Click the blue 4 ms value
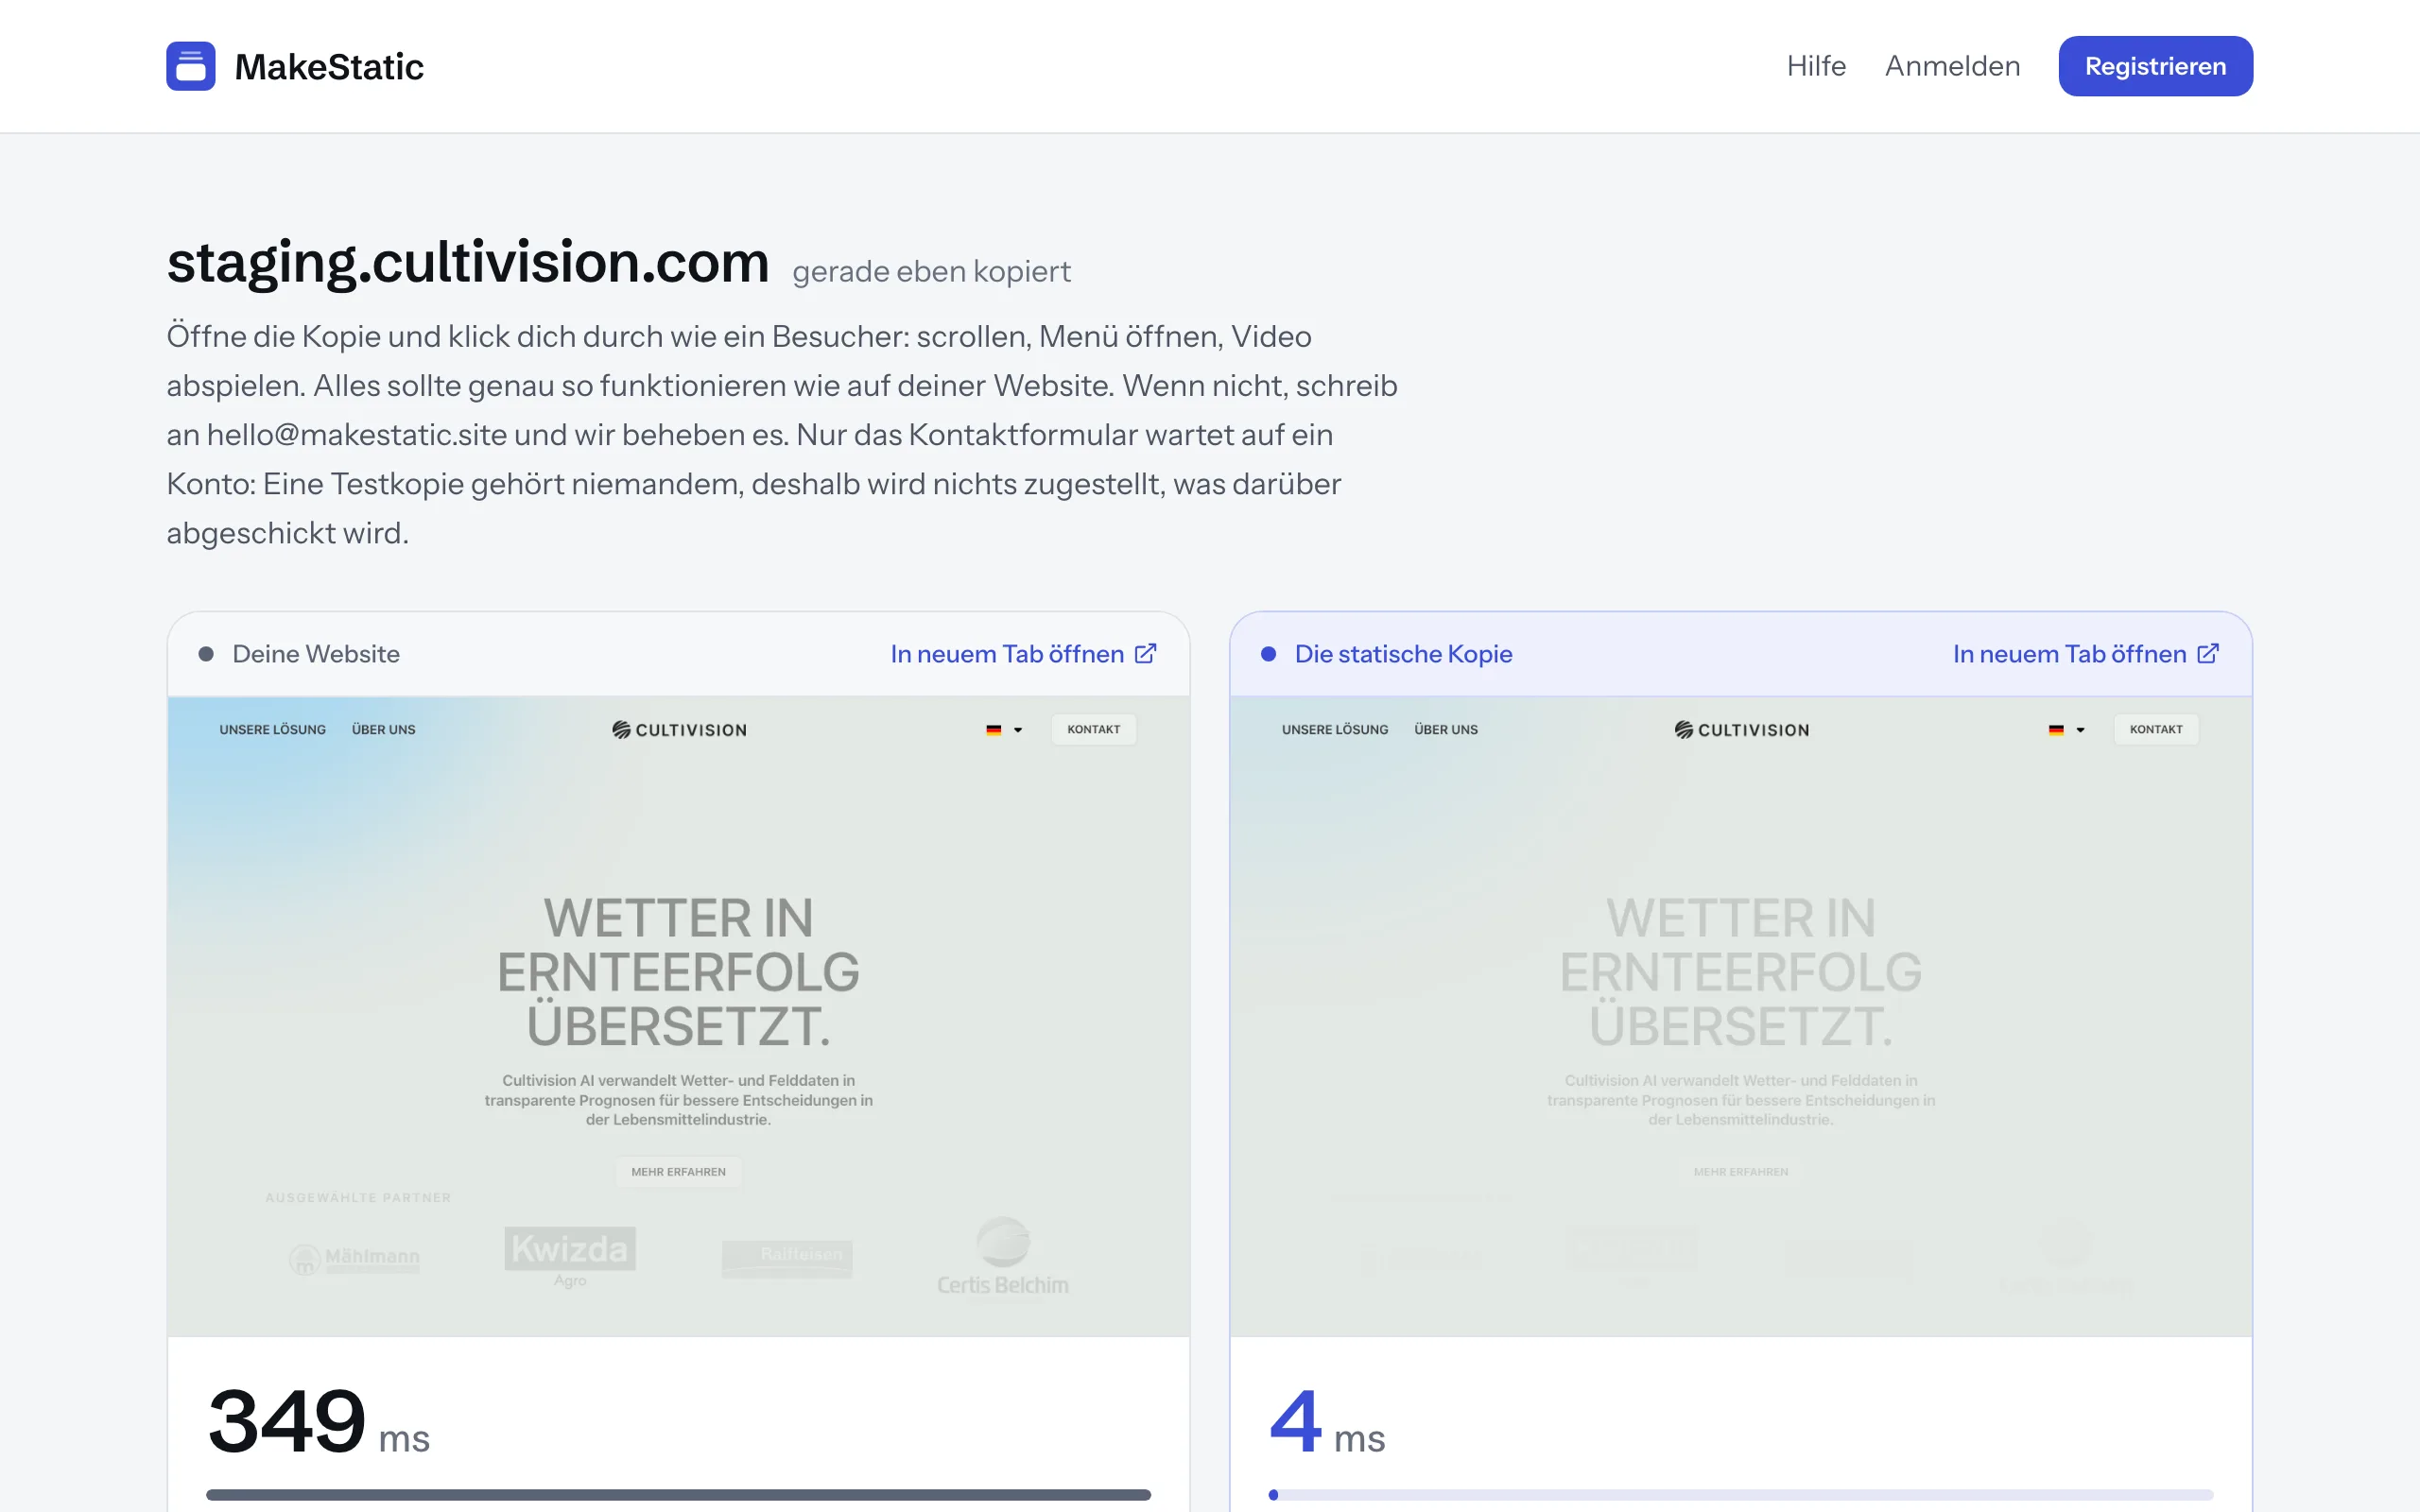The height and width of the screenshot is (1512, 2420). point(1327,1421)
